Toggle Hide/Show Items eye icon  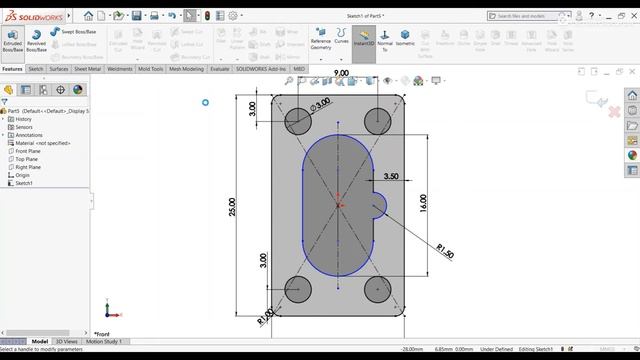click(387, 81)
